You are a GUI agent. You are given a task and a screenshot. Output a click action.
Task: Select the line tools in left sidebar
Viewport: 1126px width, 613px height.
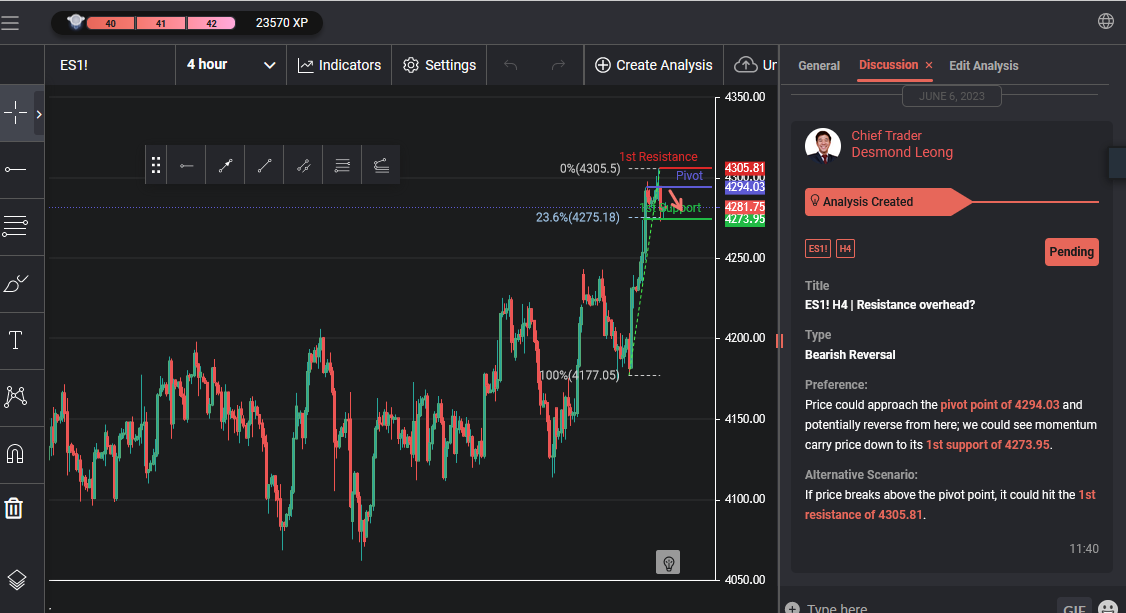pyautogui.click(x=15, y=169)
